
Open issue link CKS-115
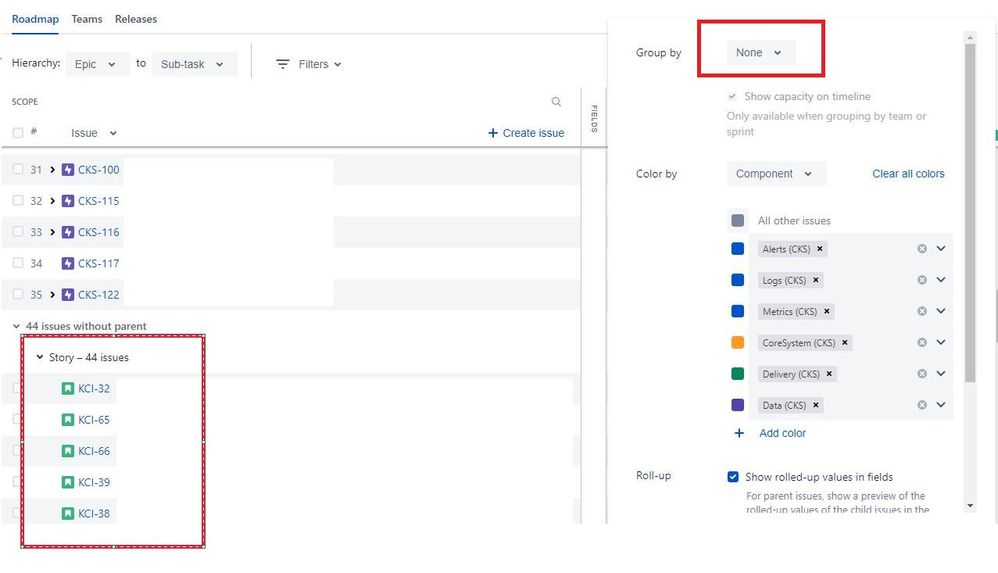point(99,201)
